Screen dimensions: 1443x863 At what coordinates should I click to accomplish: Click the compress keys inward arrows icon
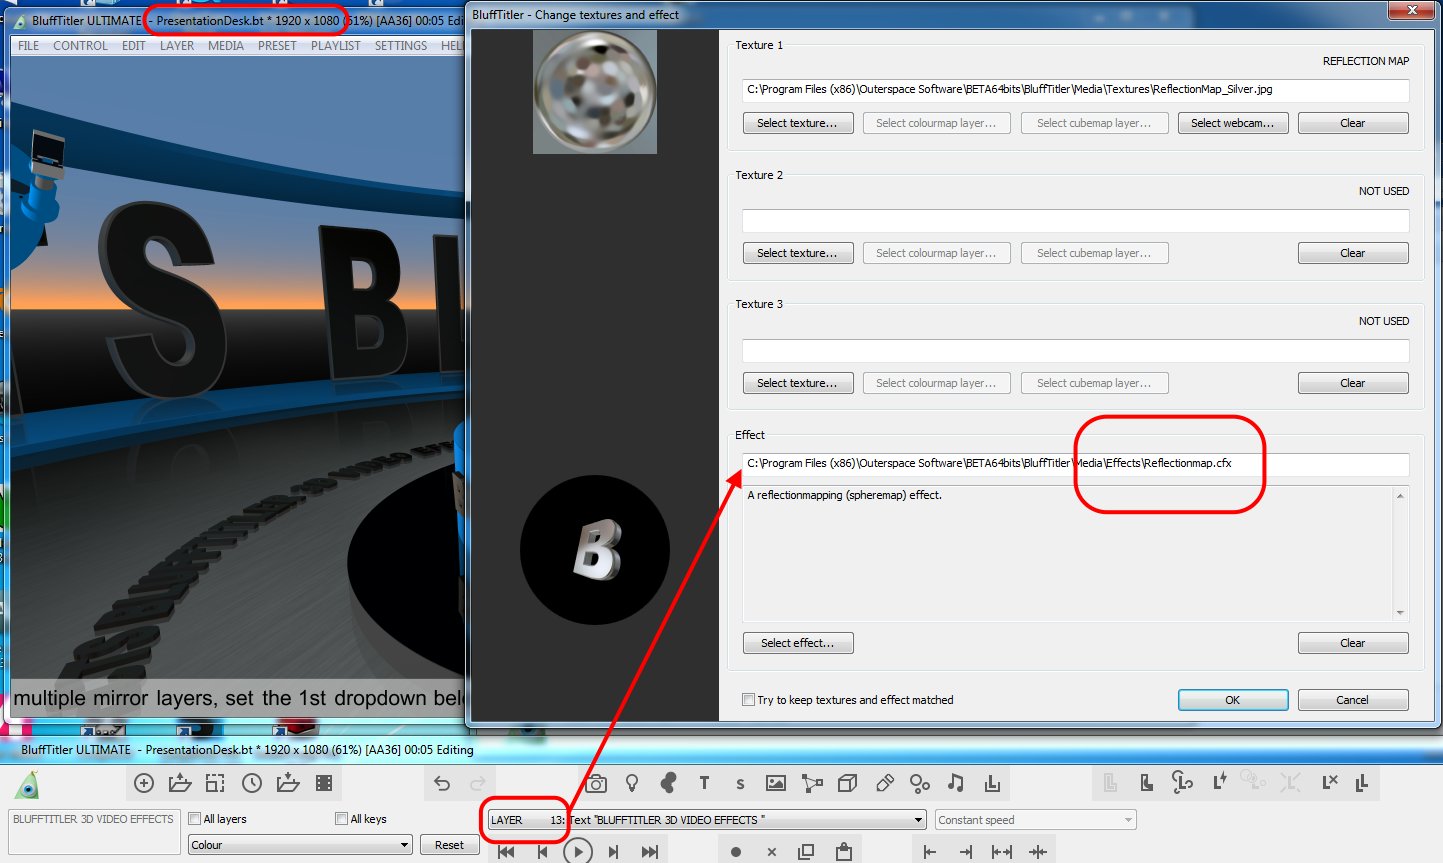click(x=1038, y=852)
